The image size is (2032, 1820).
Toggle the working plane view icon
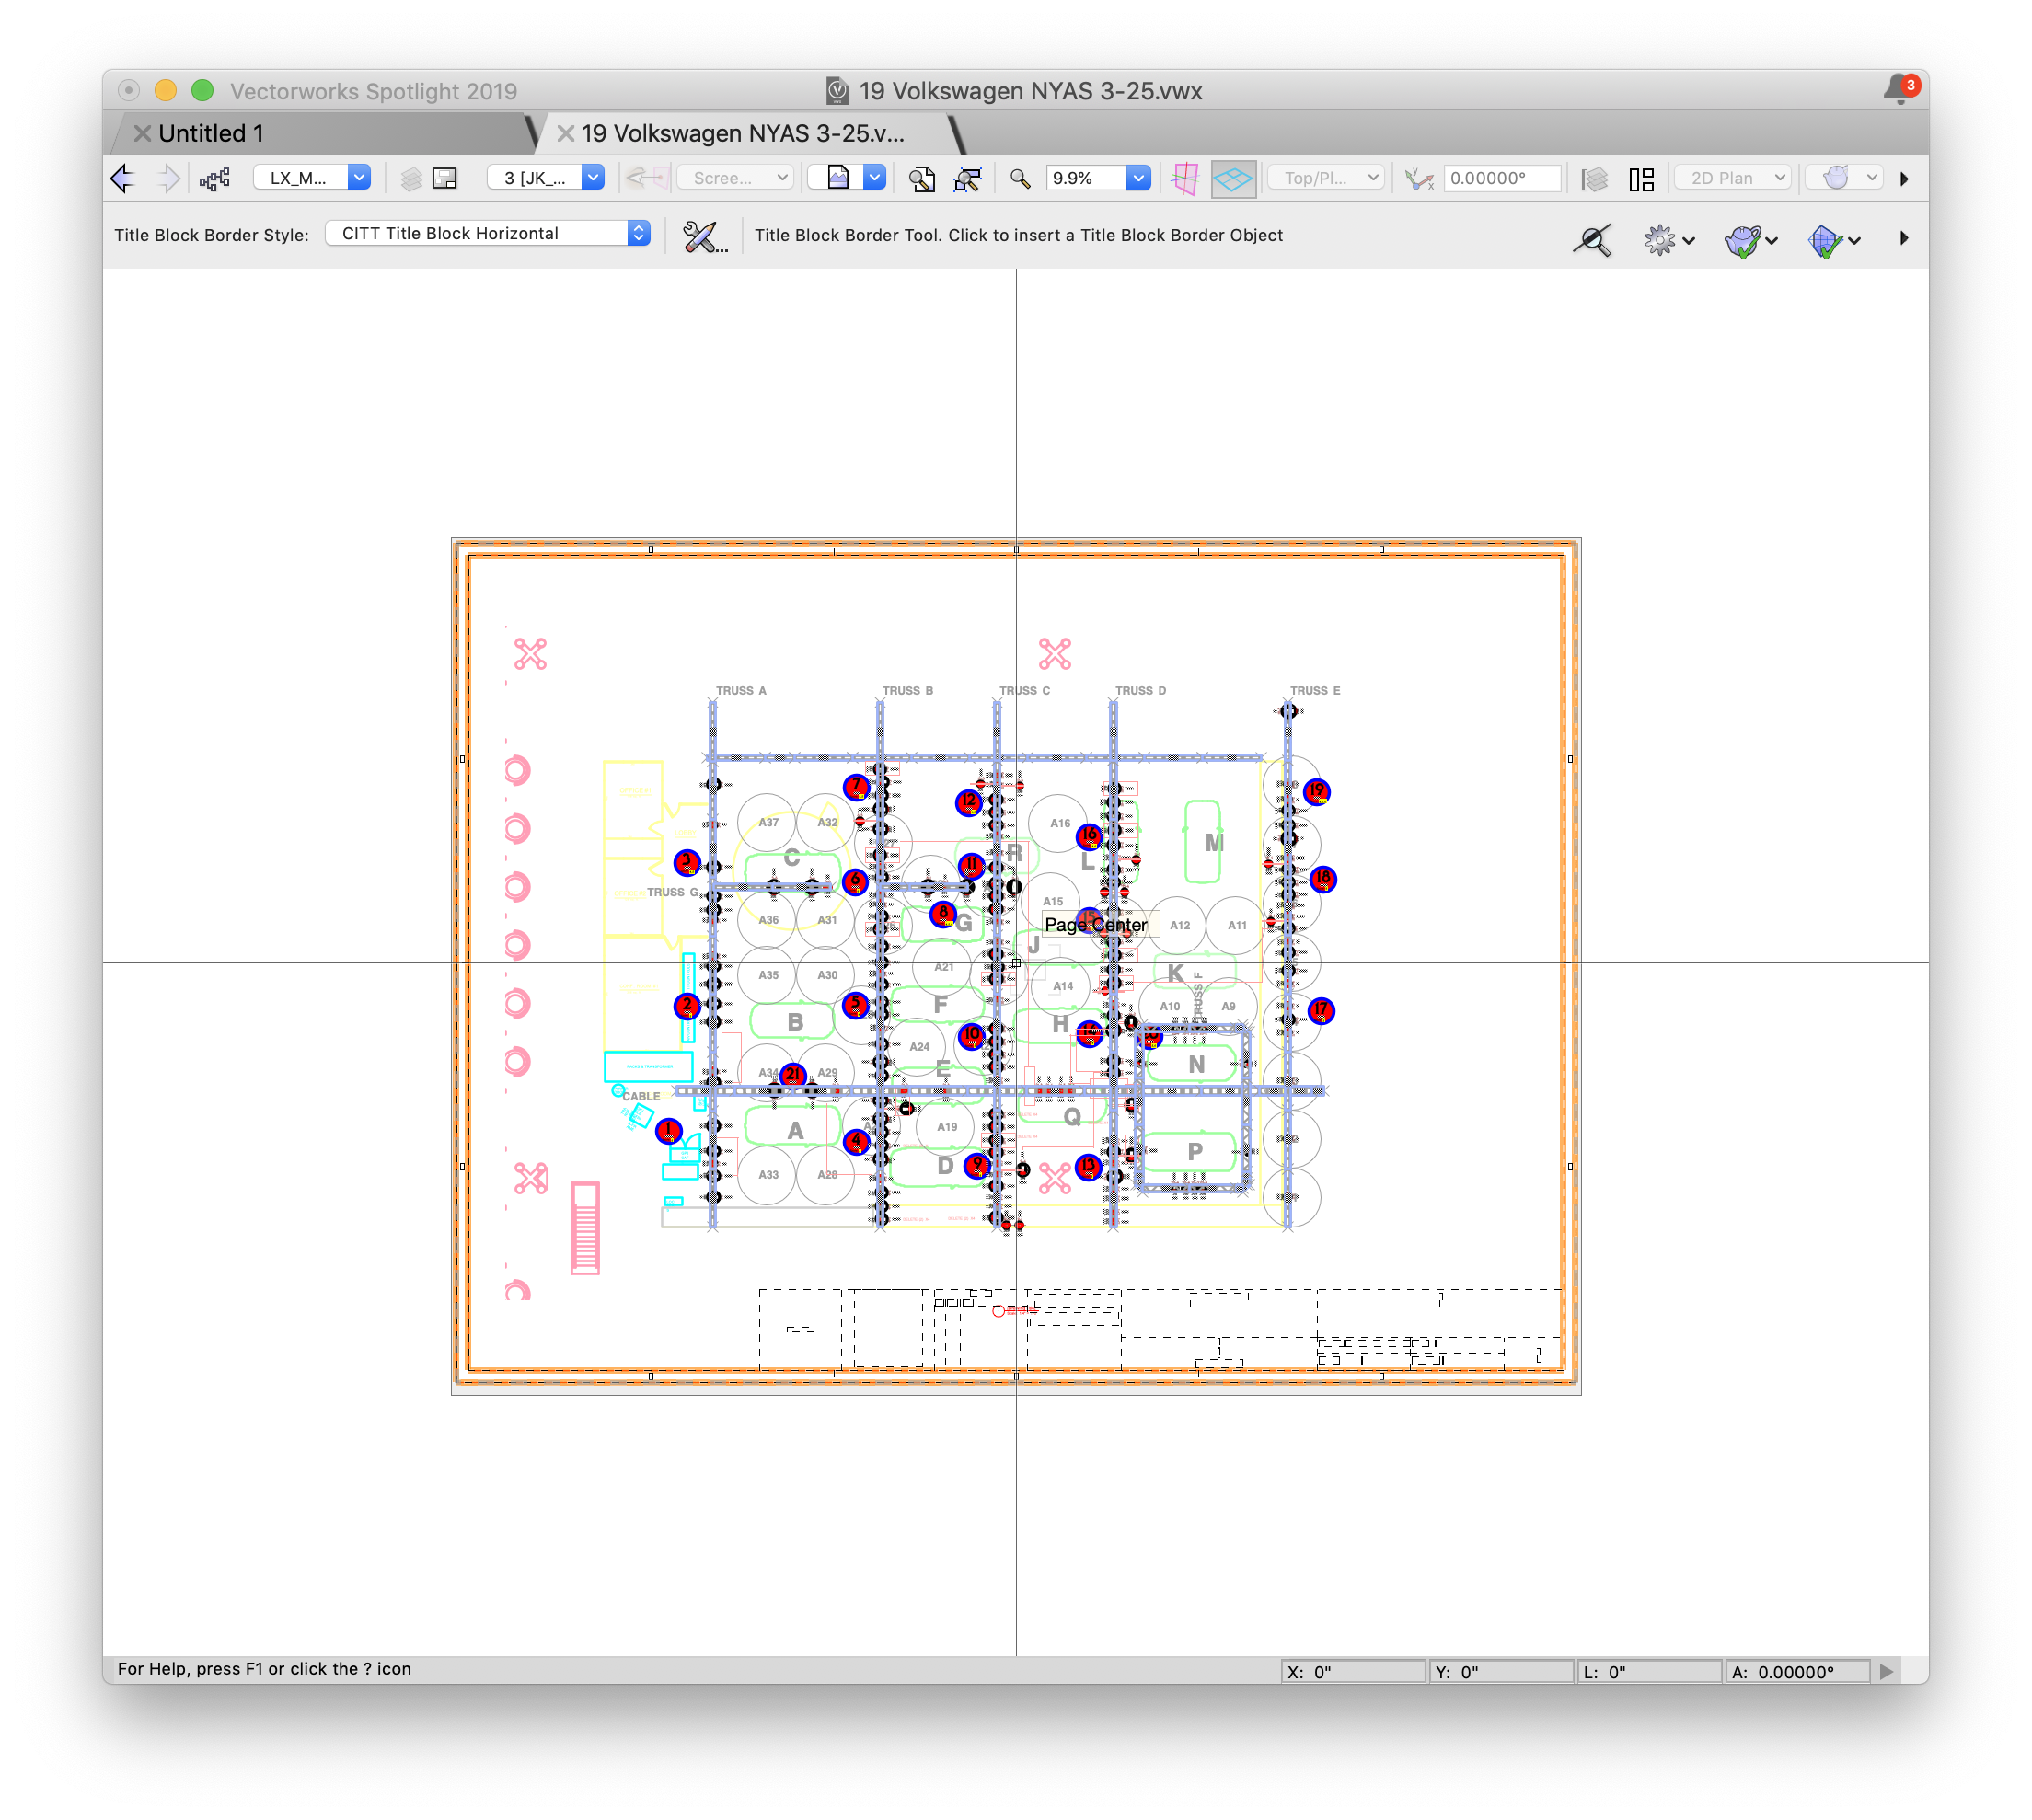click(x=1185, y=178)
